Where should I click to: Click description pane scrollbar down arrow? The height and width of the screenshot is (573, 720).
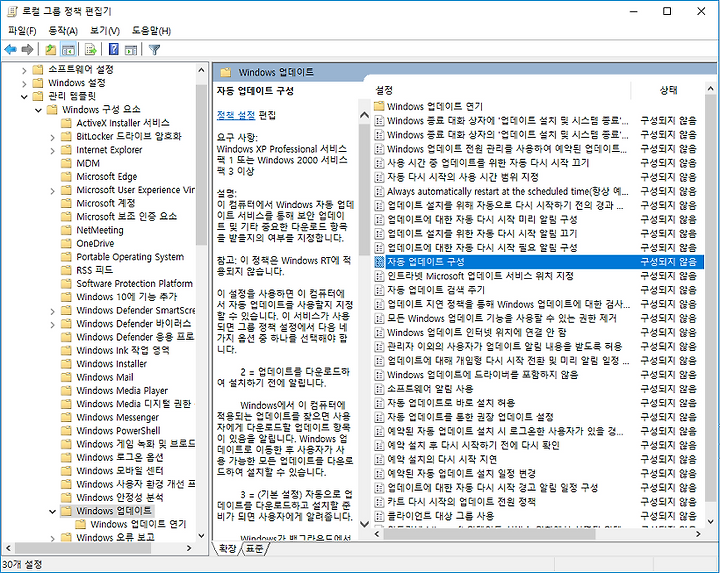tap(364, 523)
